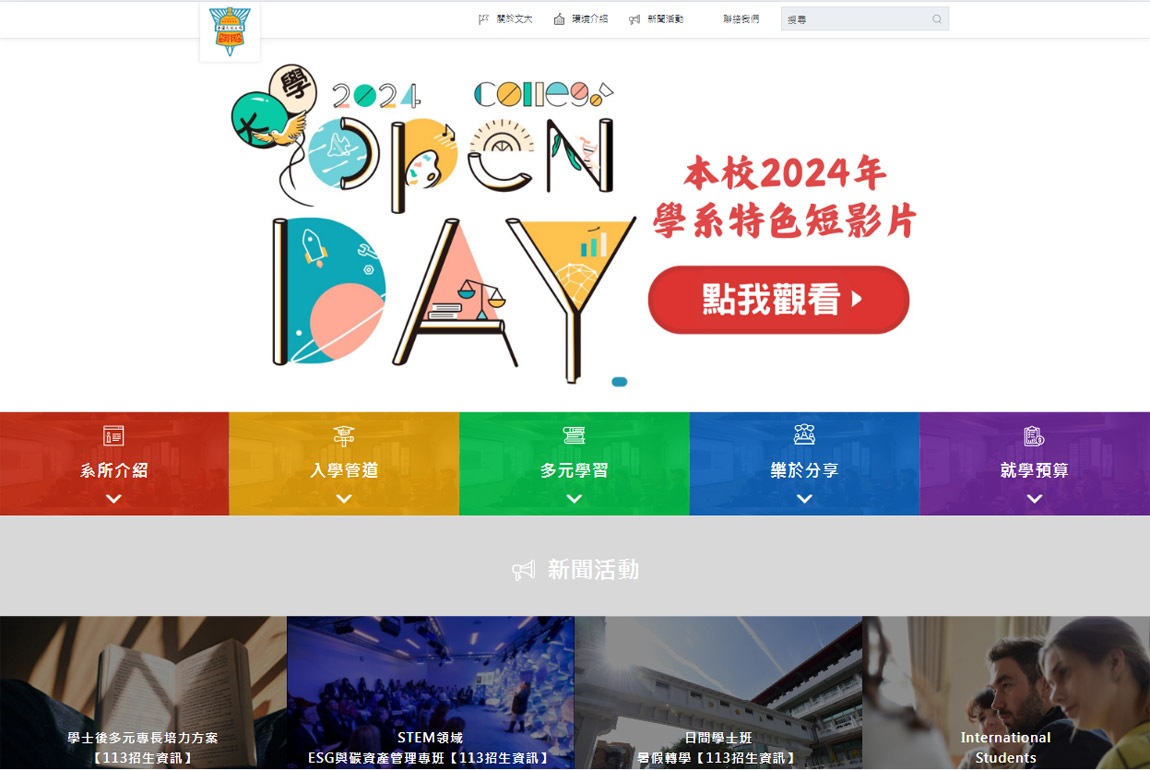Click the flag icon beside 關於文大

(483, 19)
